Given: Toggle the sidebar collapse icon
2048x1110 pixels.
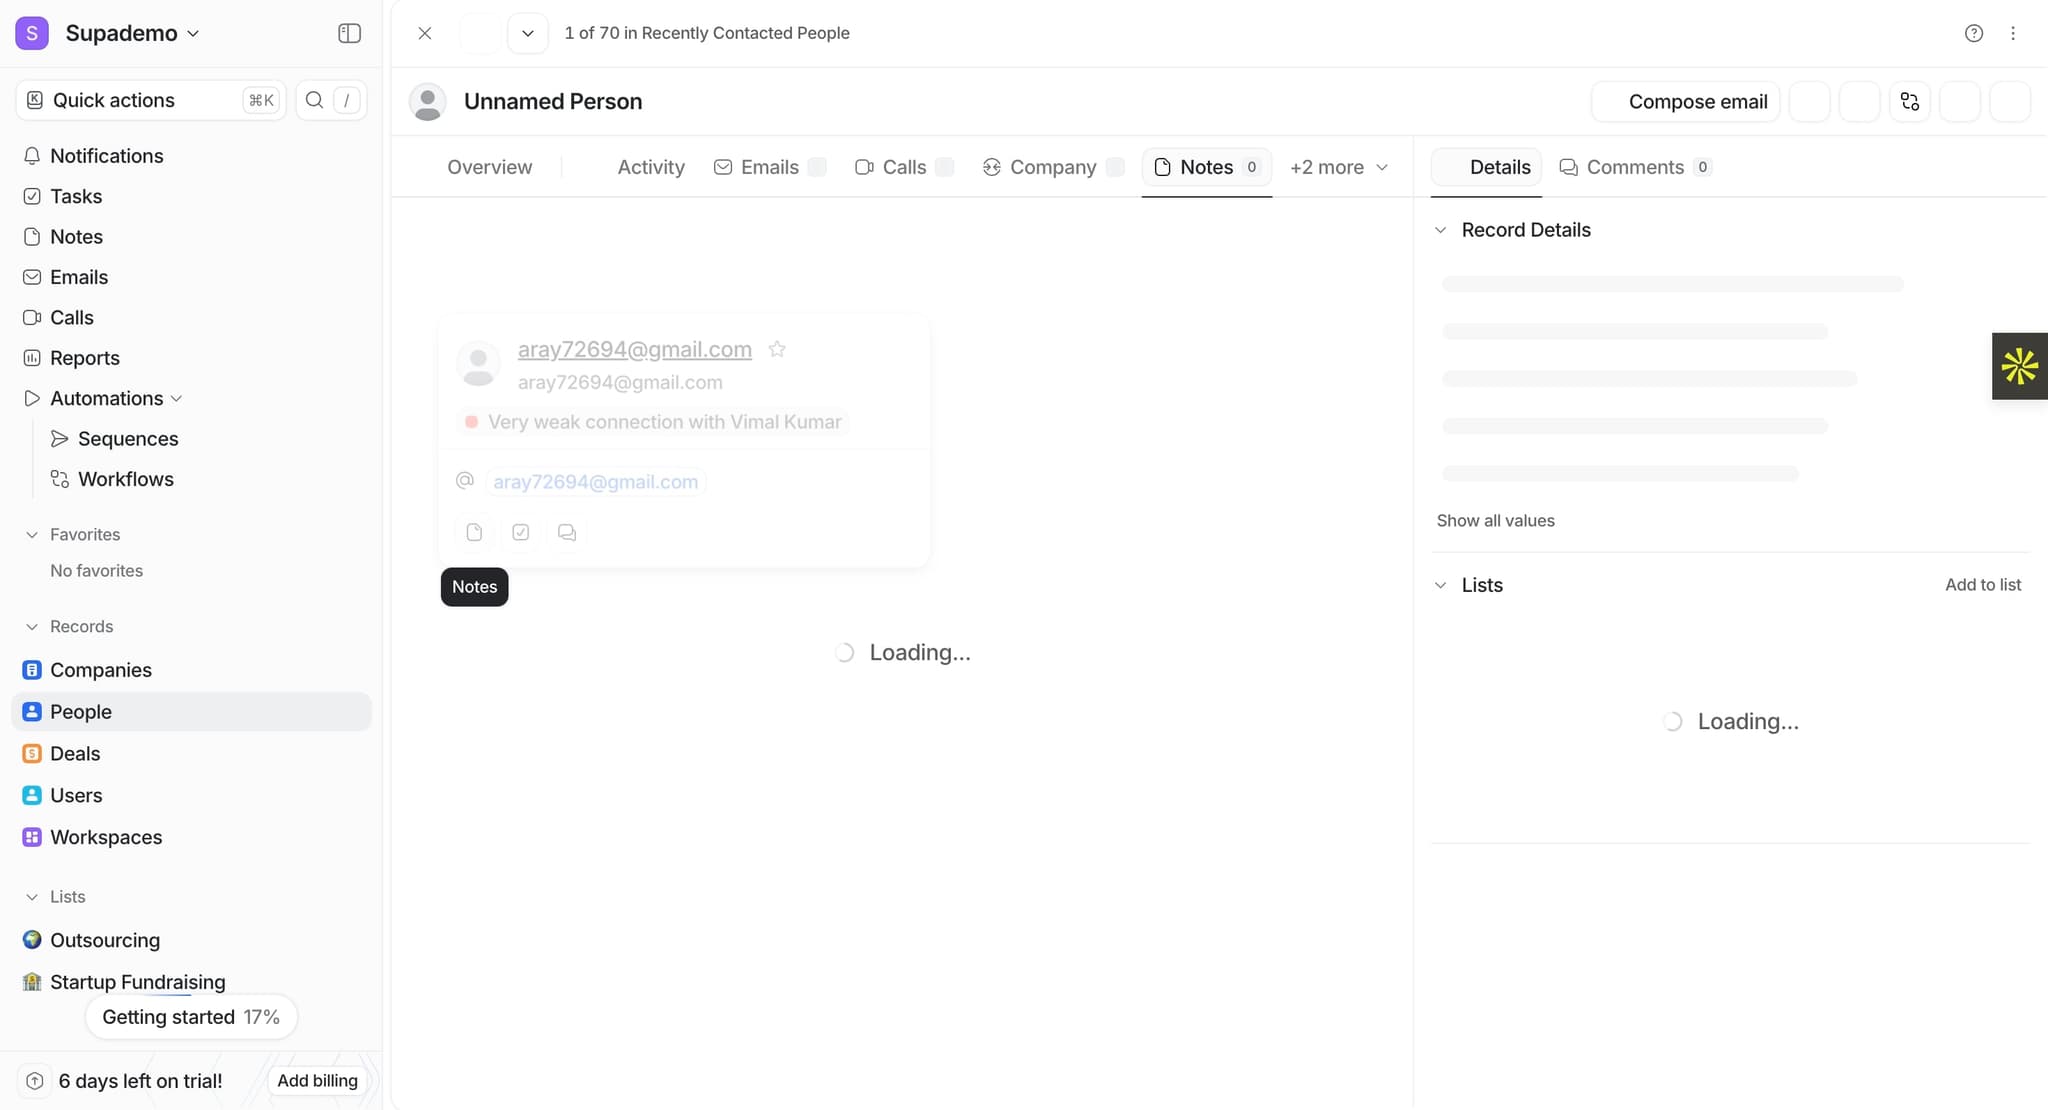Looking at the screenshot, I should point(349,33).
